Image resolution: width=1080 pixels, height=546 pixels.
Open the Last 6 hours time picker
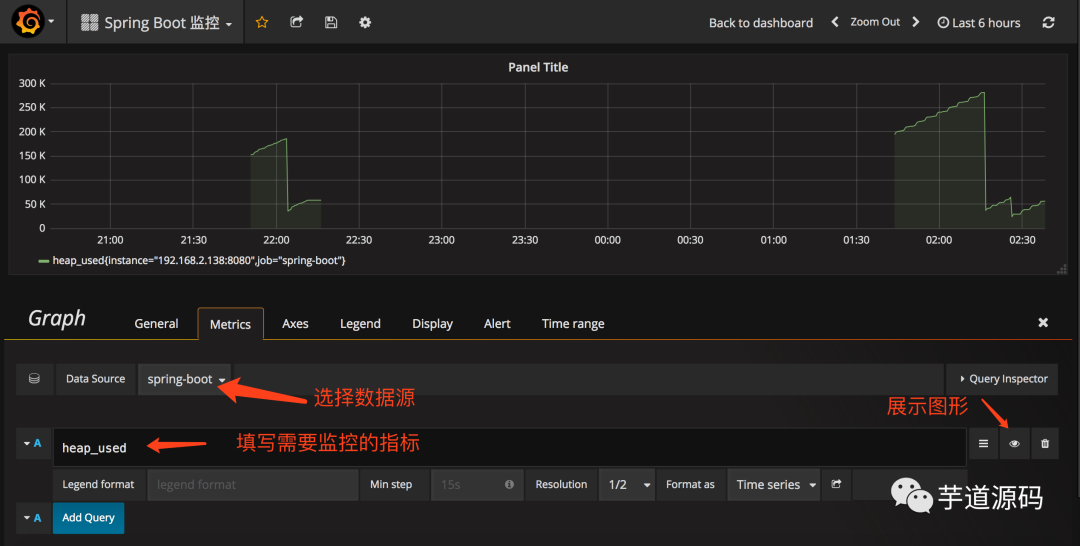(979, 23)
